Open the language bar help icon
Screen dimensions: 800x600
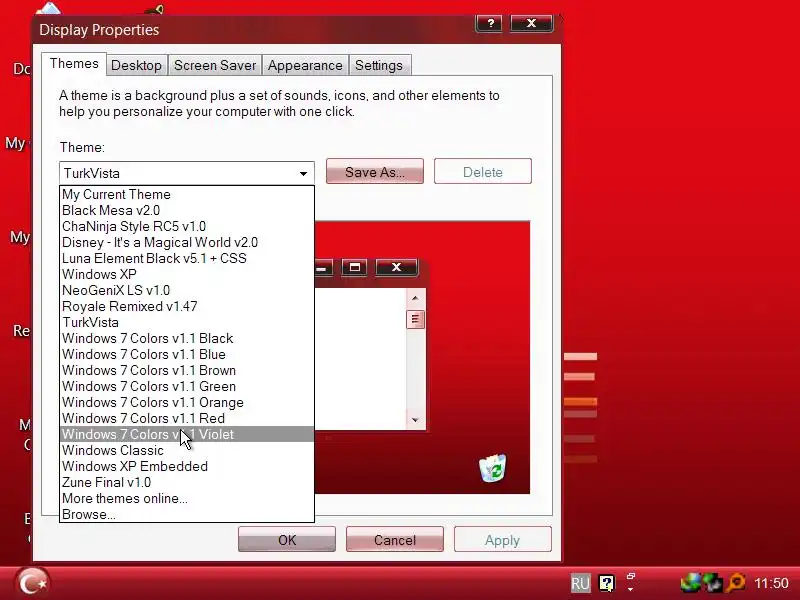tap(607, 583)
